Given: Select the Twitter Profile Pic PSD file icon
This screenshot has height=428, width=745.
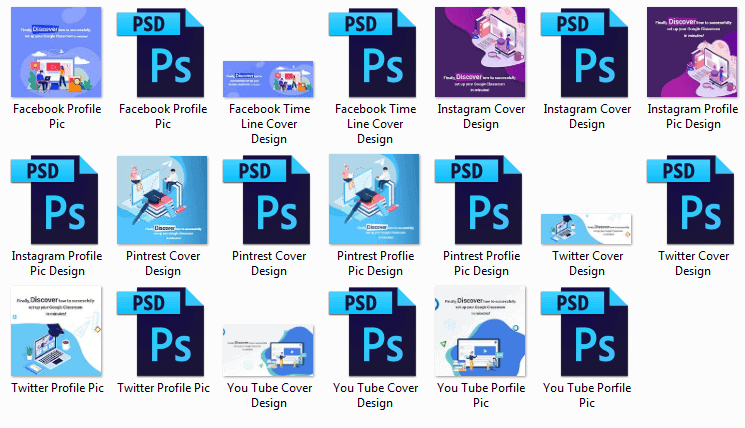Looking at the screenshot, I should [x=162, y=332].
